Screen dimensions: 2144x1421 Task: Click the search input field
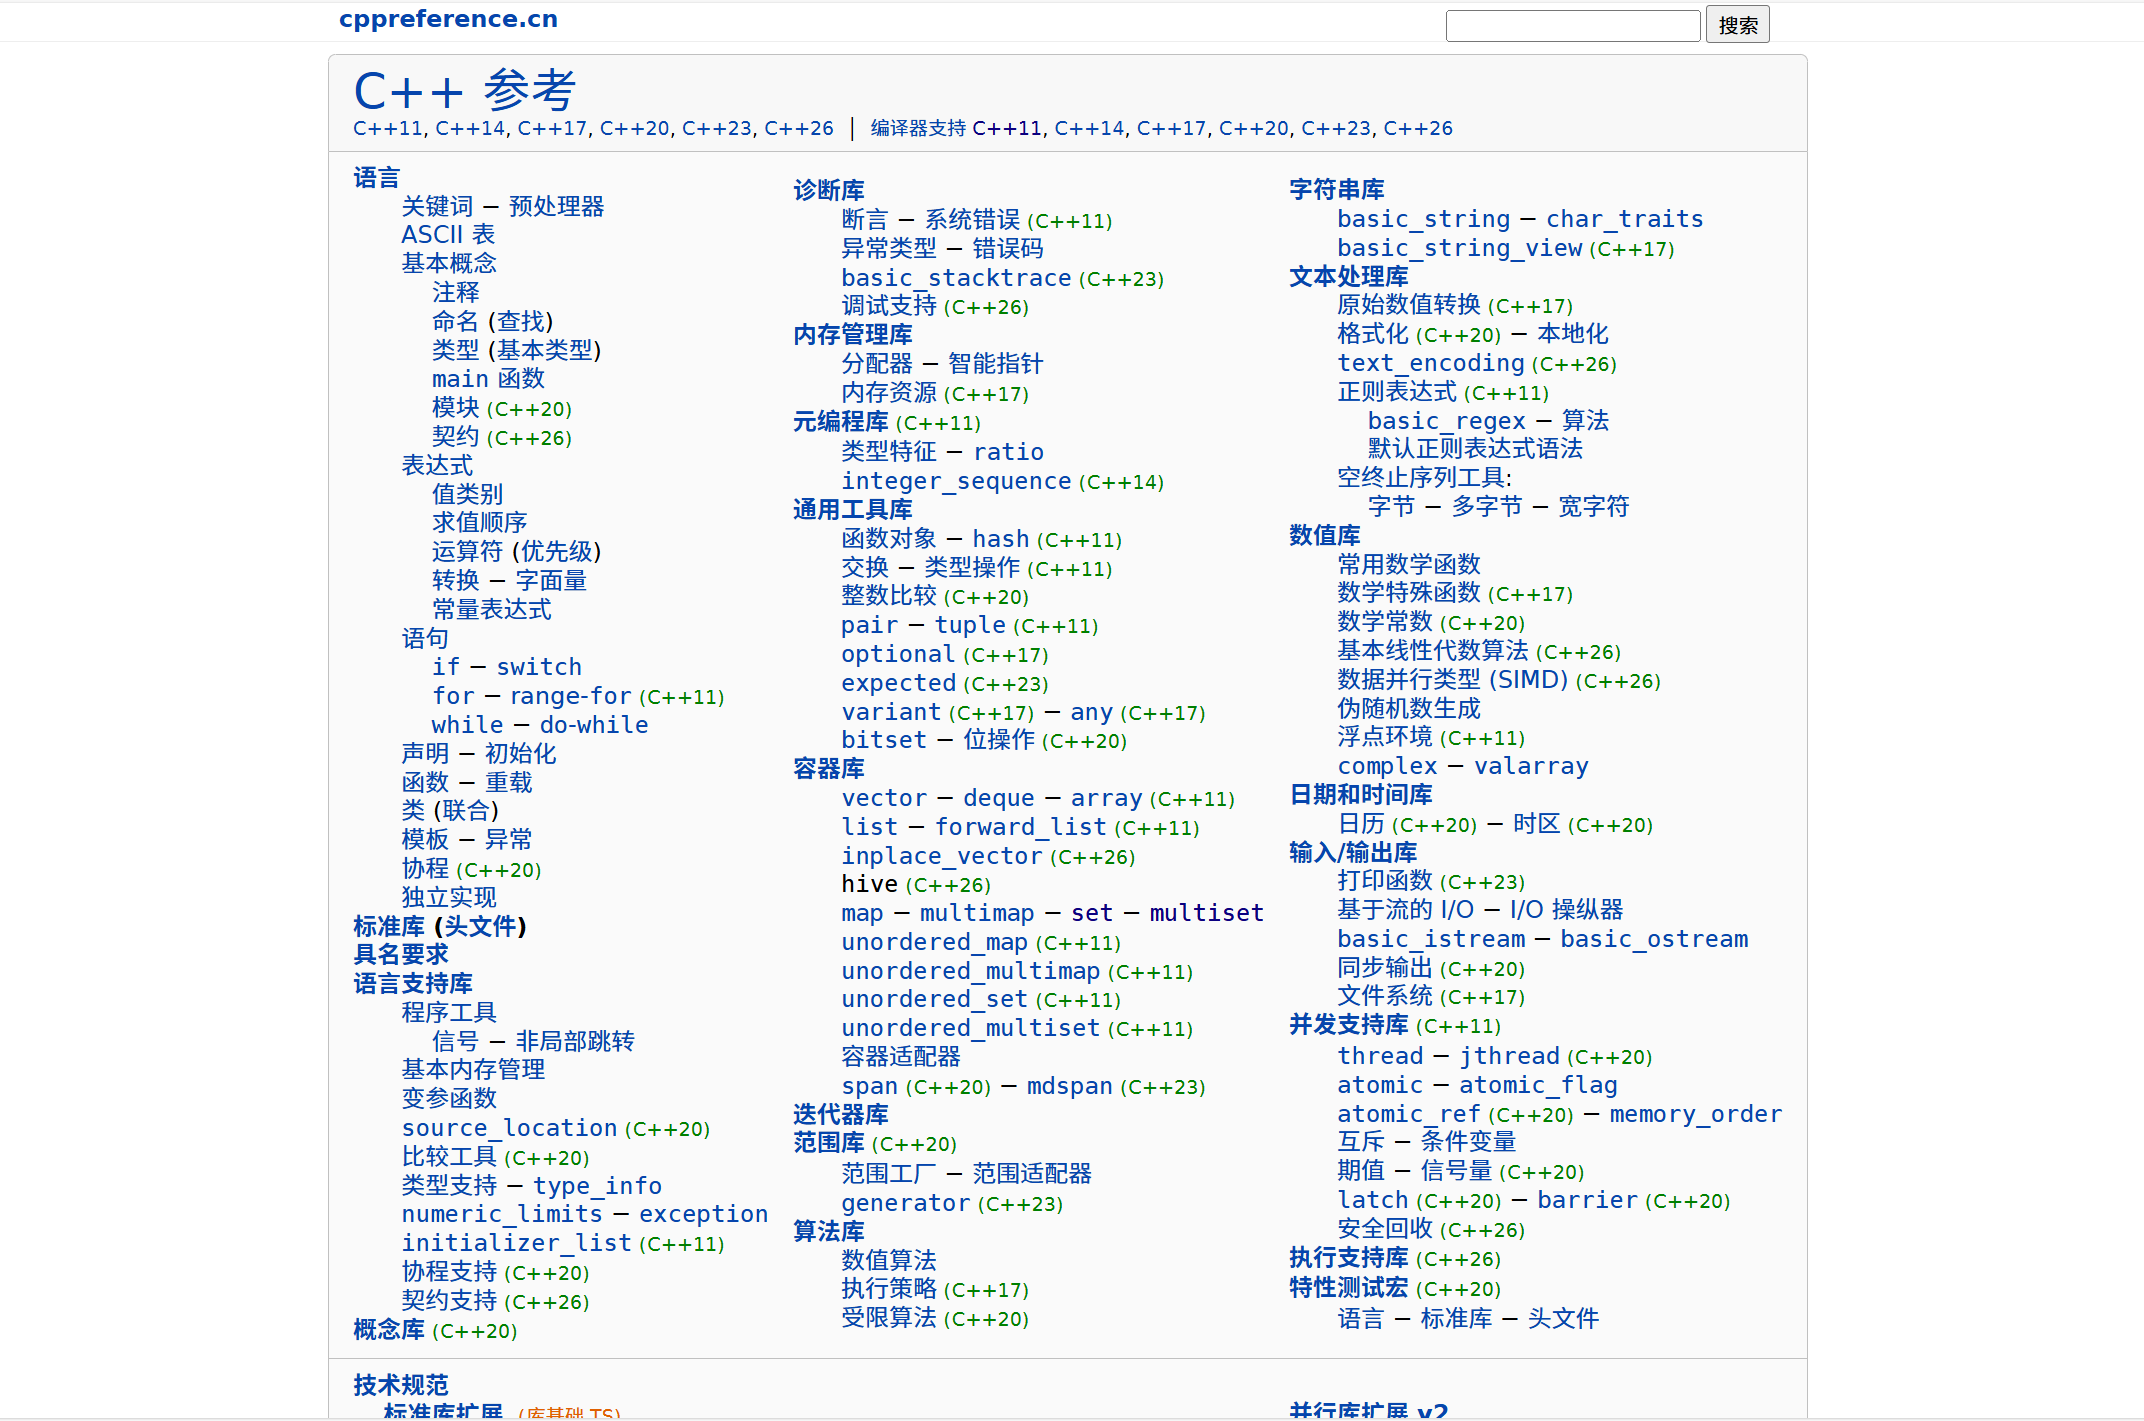pyautogui.click(x=1572, y=26)
